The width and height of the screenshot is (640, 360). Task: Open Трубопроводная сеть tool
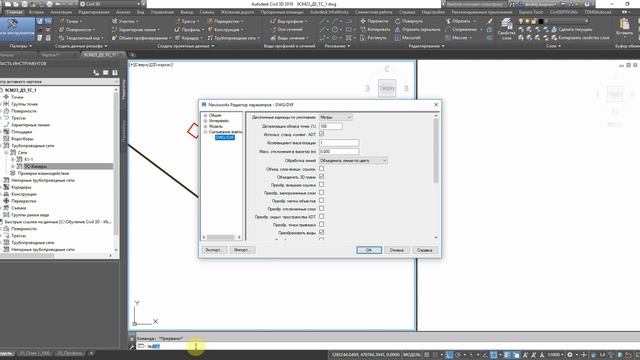233,38
